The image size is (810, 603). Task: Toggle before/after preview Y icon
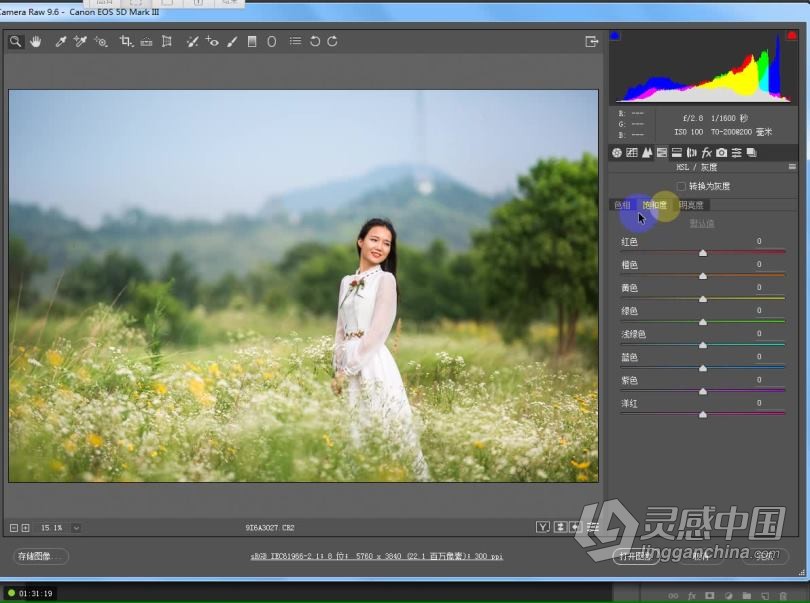542,527
